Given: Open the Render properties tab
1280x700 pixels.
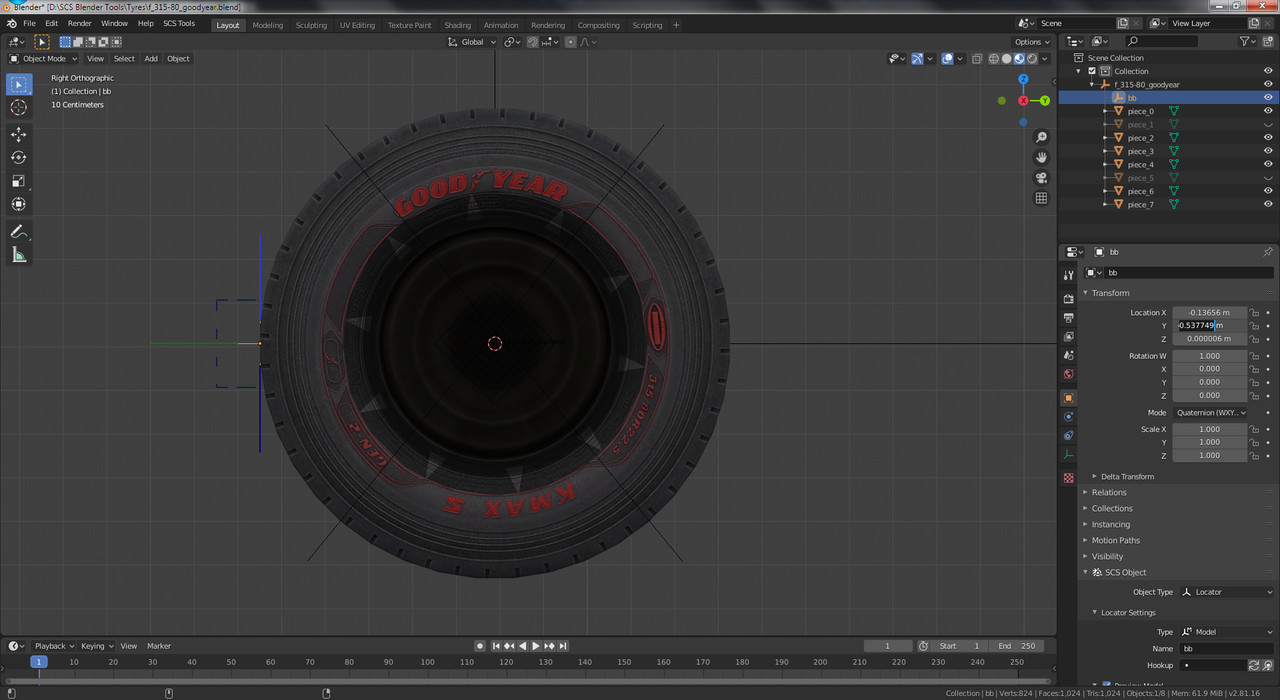Looking at the screenshot, I should [1069, 299].
